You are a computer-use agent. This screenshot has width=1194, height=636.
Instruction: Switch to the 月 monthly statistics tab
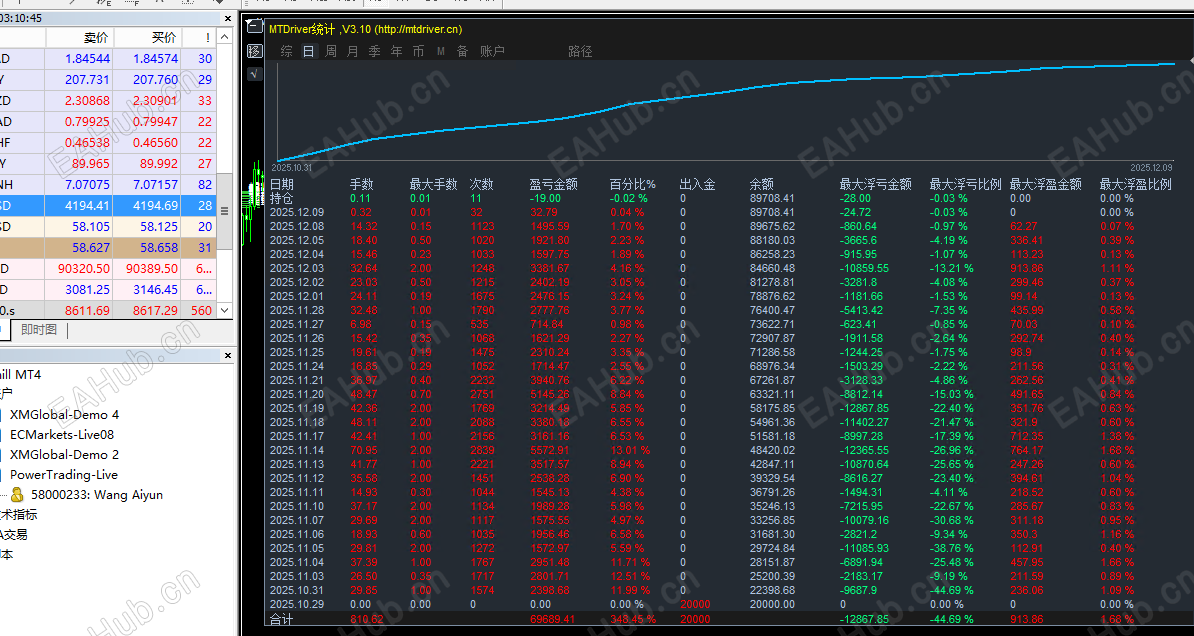[352, 51]
